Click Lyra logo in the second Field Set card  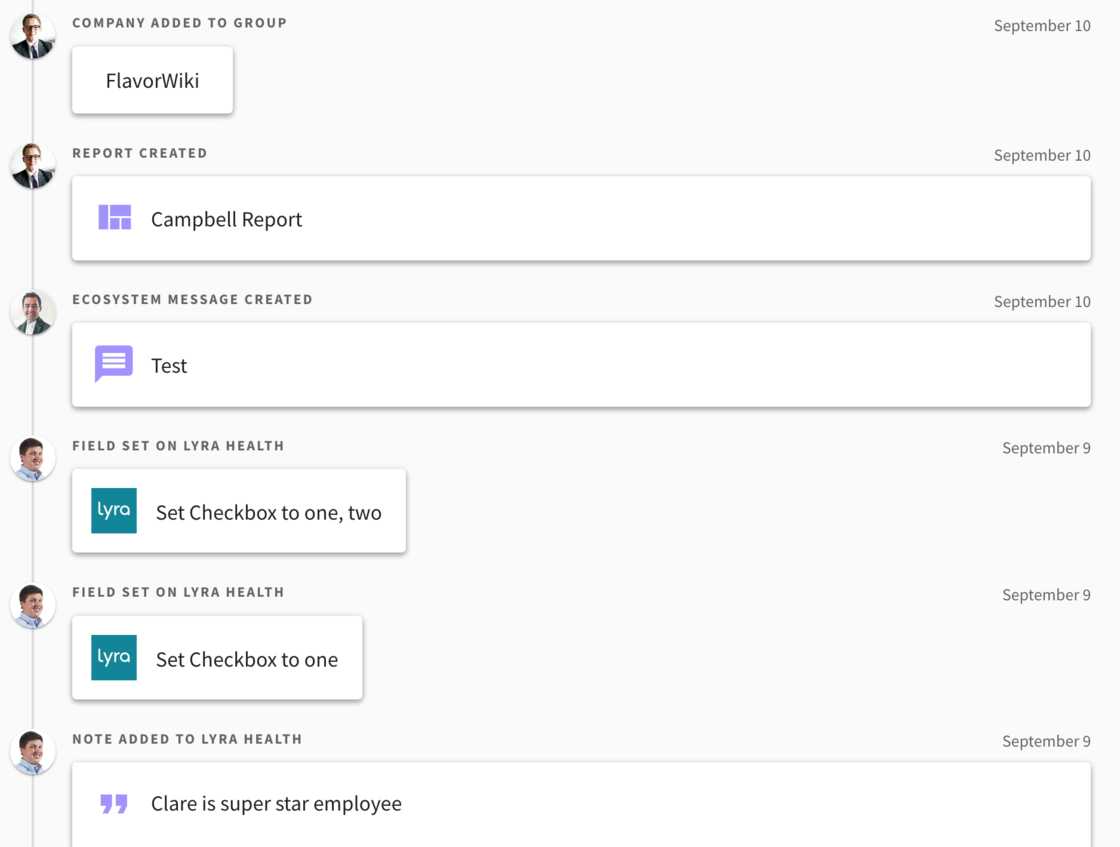pos(114,658)
